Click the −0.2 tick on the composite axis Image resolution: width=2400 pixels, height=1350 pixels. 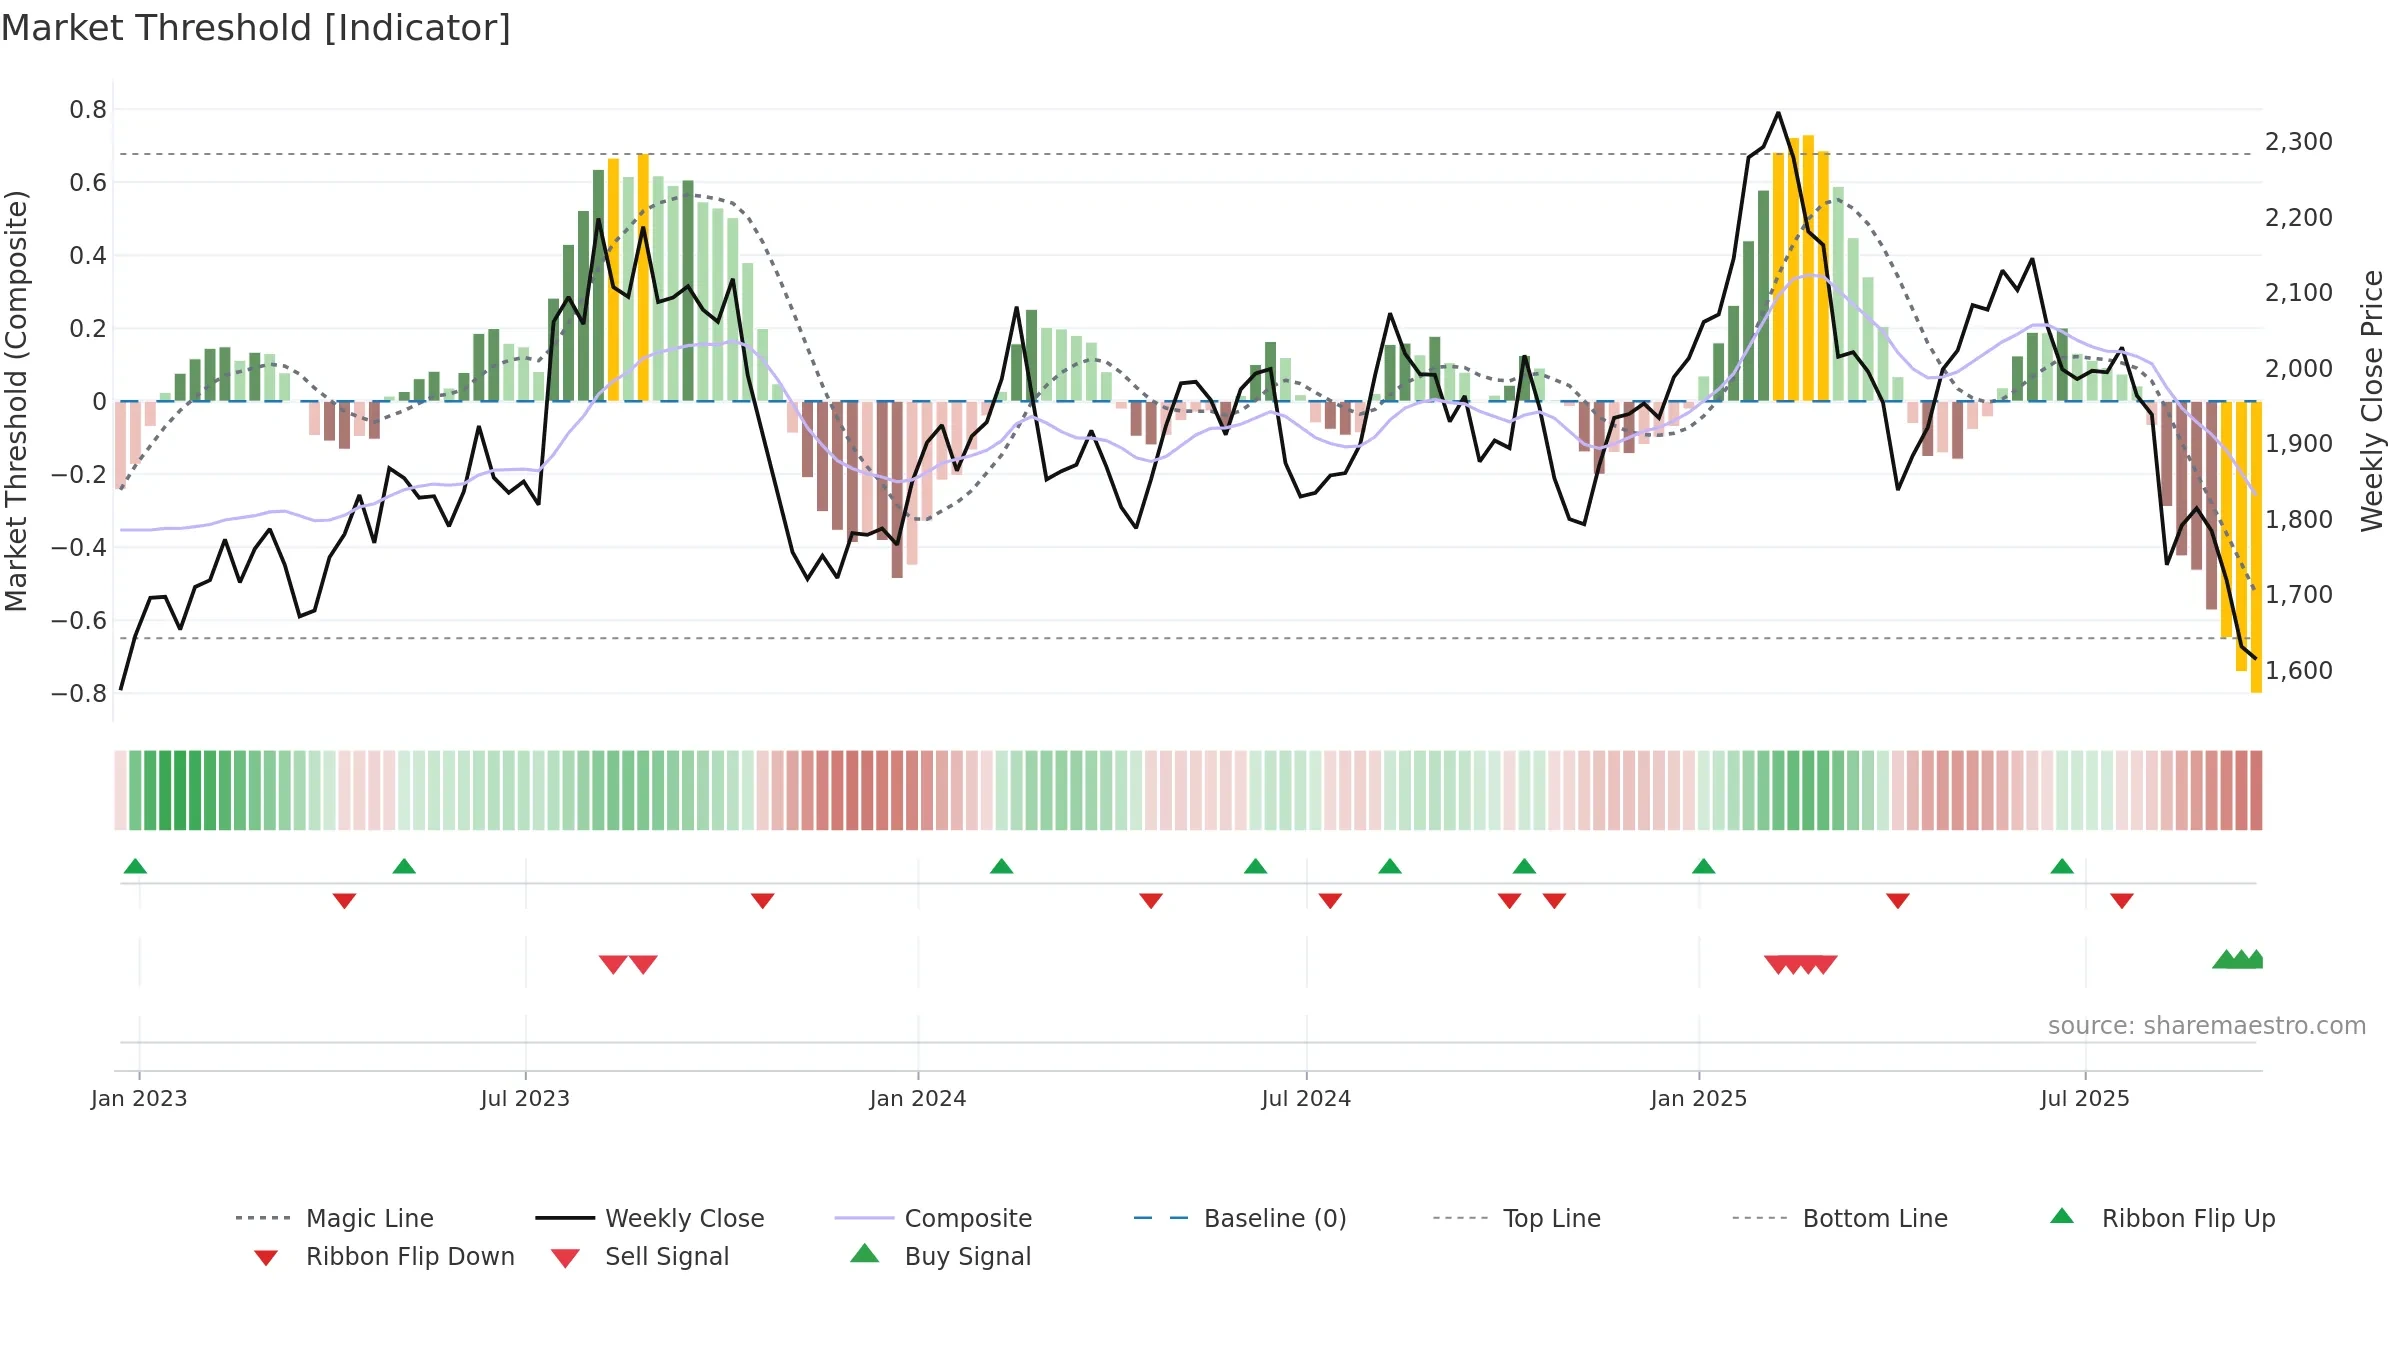click(x=79, y=474)
